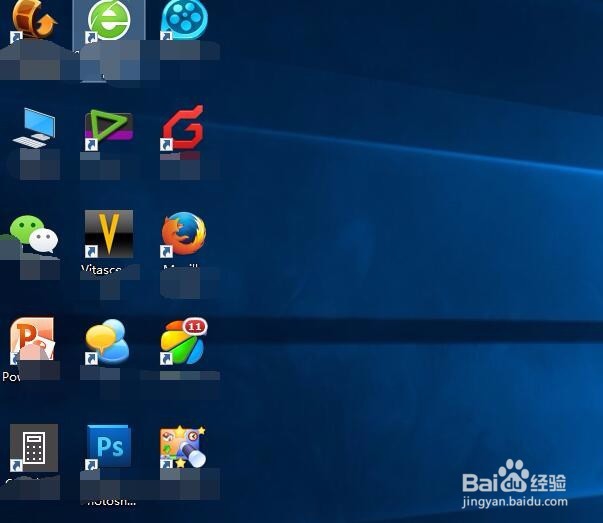Select the Vitascene icon label text
This screenshot has height=523, width=603.
click(x=102, y=269)
